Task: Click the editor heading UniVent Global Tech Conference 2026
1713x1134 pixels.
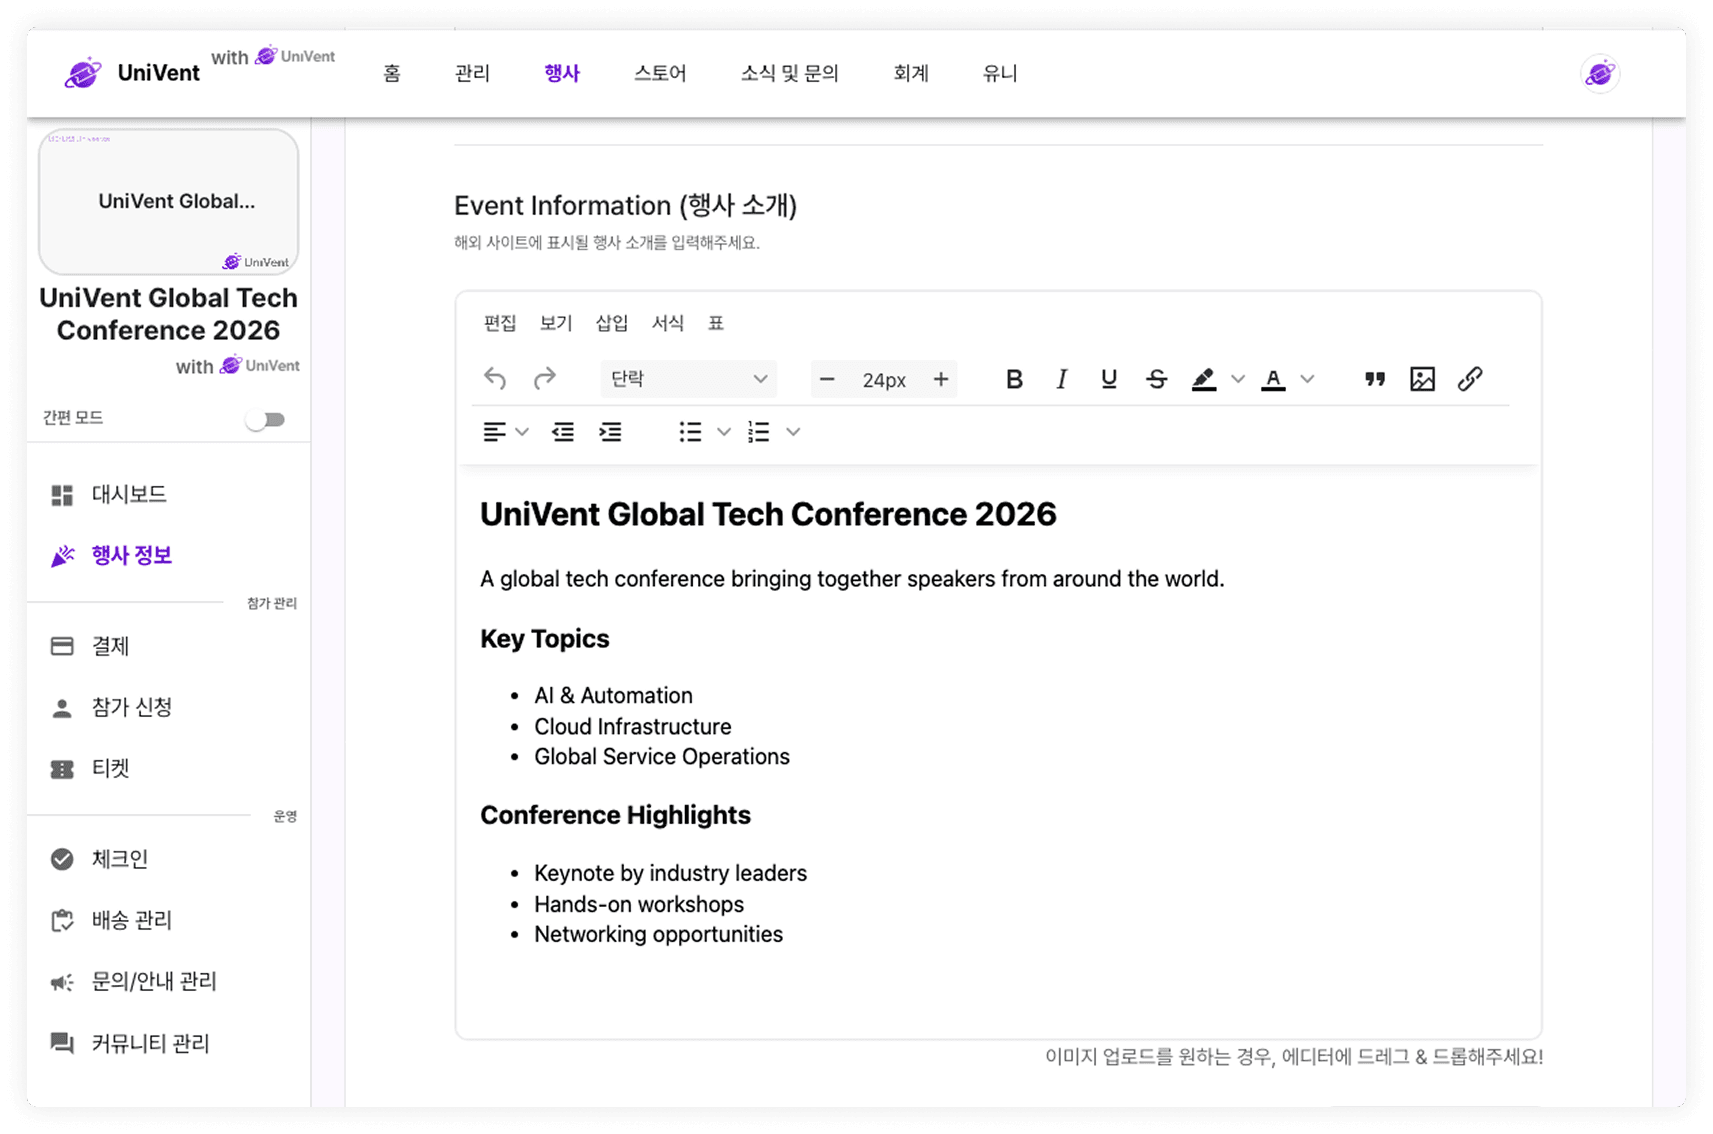Action: click(768, 514)
